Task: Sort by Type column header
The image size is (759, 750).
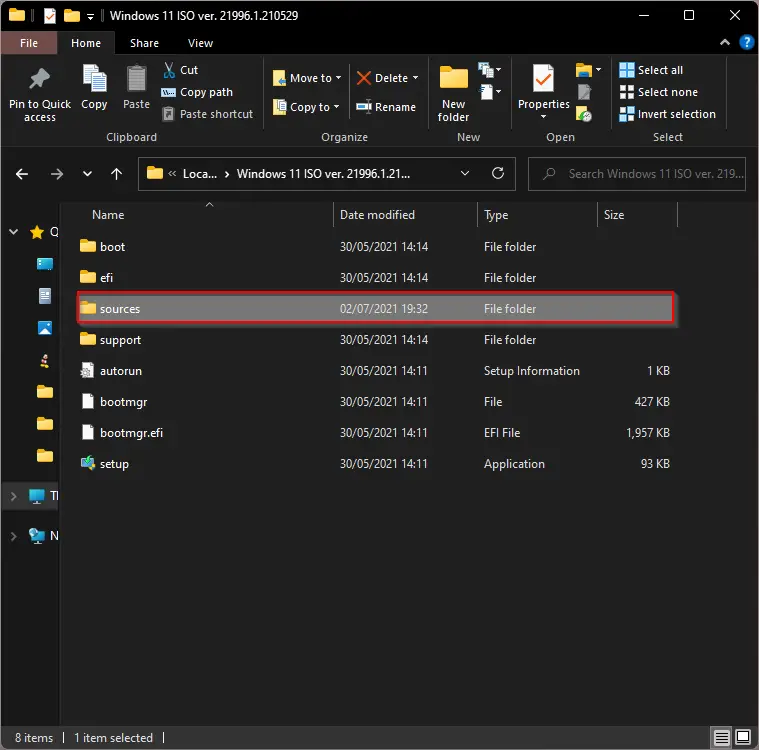Action: click(x=538, y=215)
